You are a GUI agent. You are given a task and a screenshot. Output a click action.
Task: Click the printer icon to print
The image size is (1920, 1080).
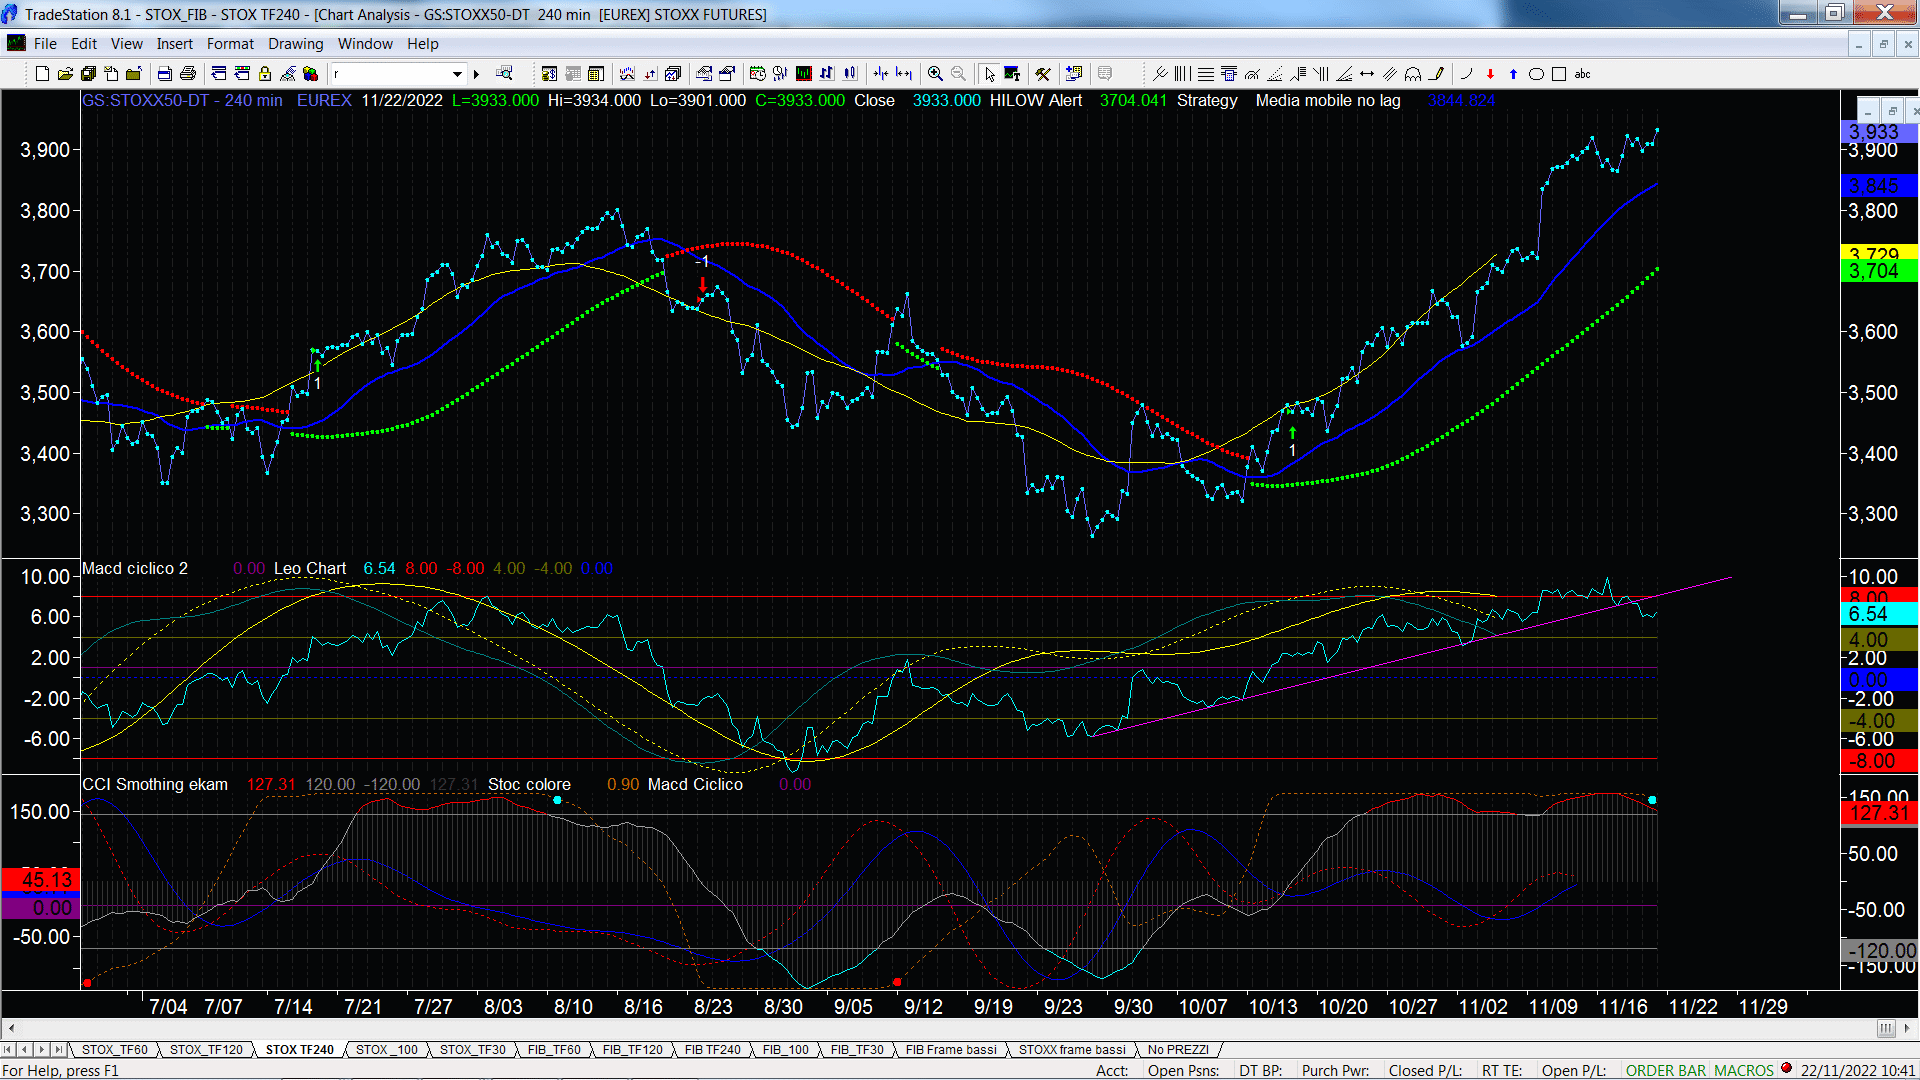pyautogui.click(x=187, y=74)
